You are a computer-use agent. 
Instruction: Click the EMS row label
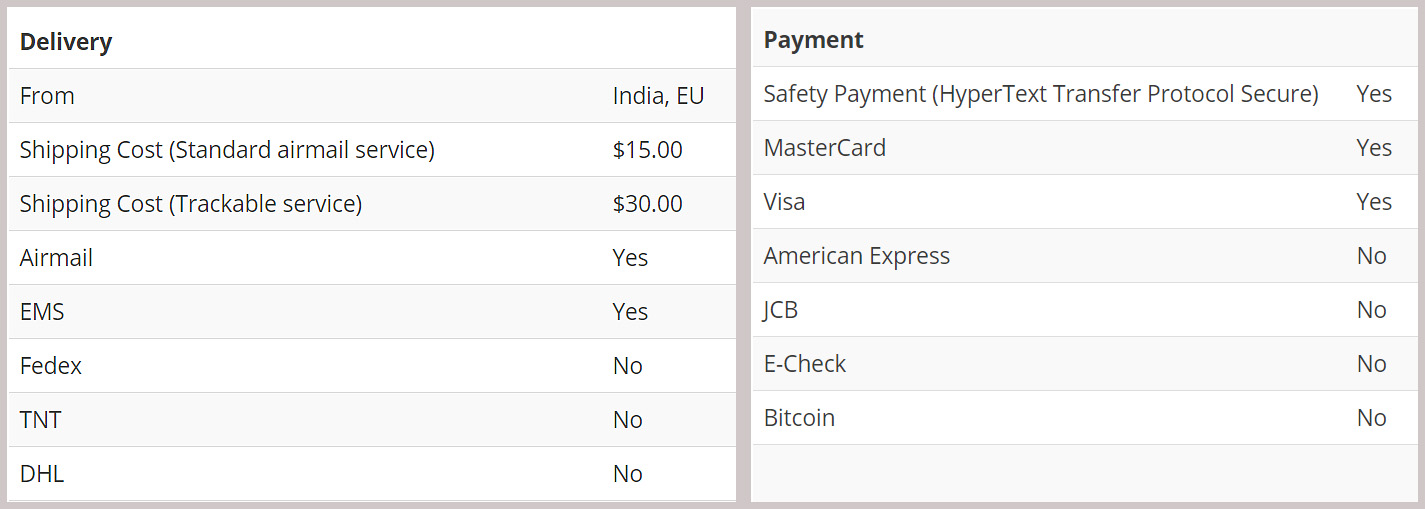point(42,312)
